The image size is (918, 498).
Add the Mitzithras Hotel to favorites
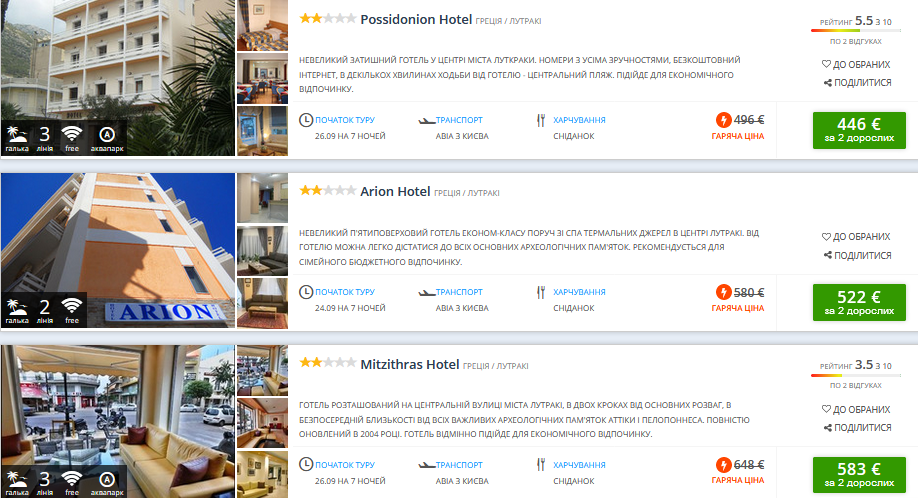pos(855,409)
